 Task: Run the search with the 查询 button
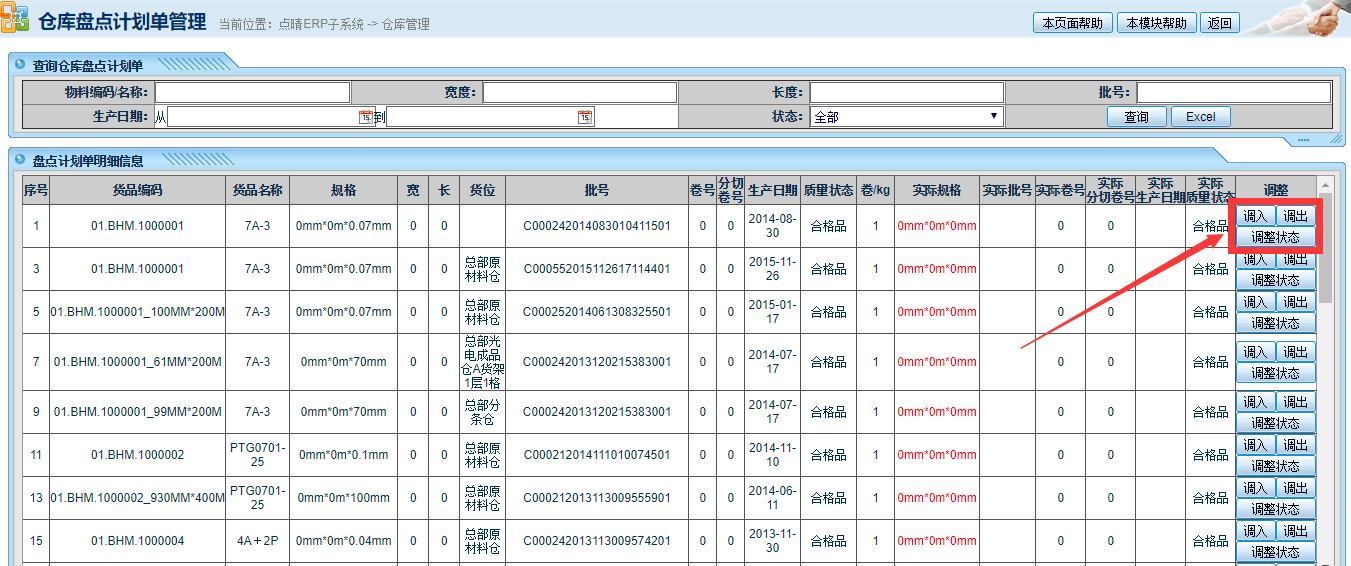pyautogui.click(x=1136, y=117)
